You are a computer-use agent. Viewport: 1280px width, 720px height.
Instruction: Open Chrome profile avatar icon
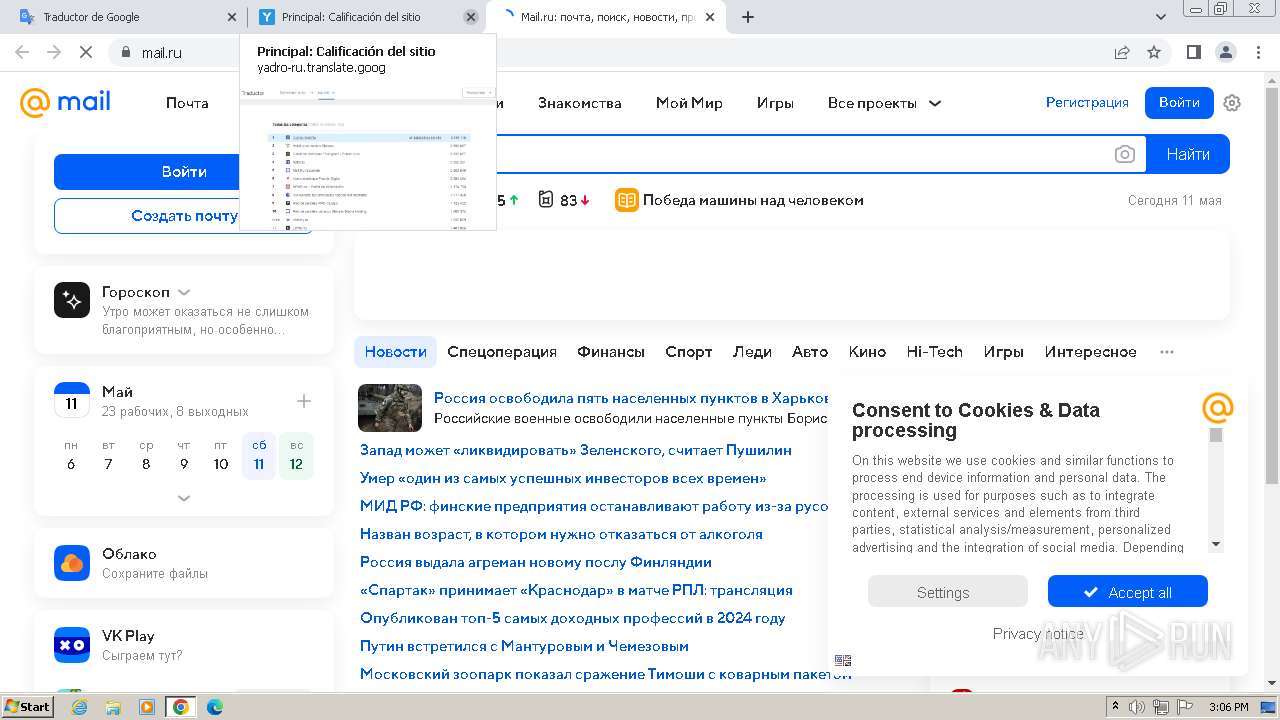[x=1226, y=52]
